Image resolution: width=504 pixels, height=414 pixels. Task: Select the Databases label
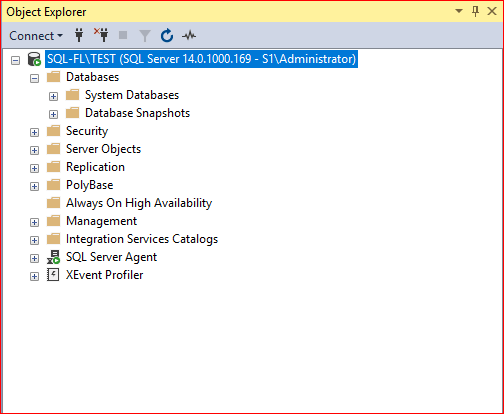tap(92, 77)
